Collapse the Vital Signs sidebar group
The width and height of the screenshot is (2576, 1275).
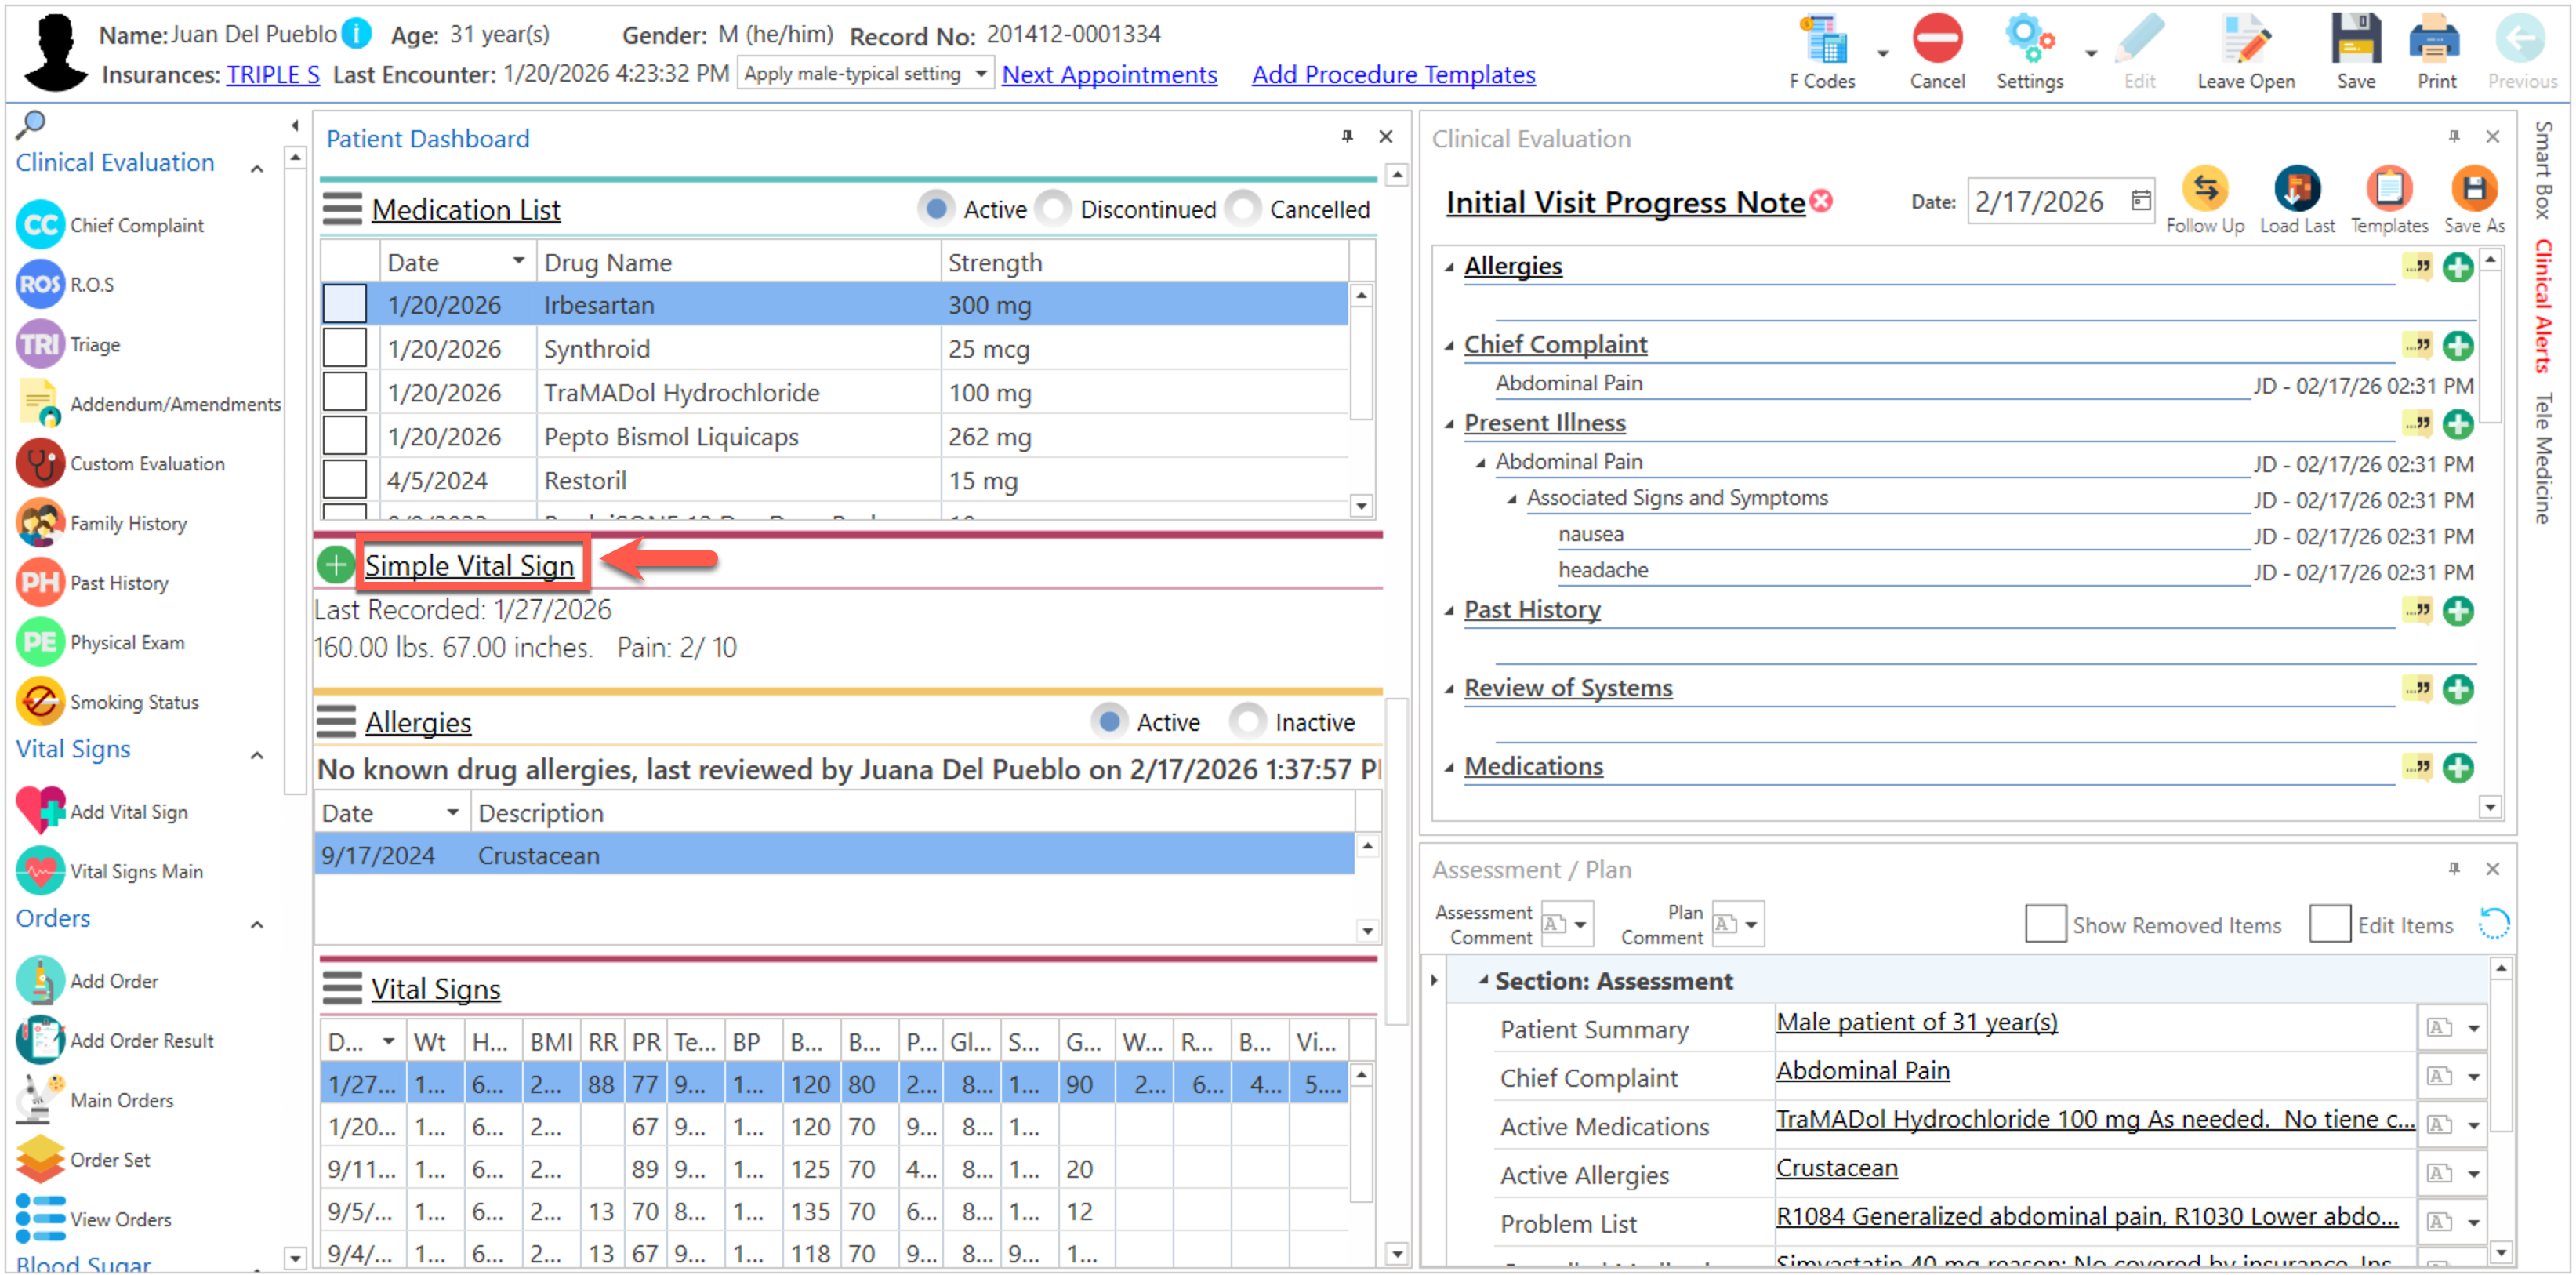pos(256,754)
